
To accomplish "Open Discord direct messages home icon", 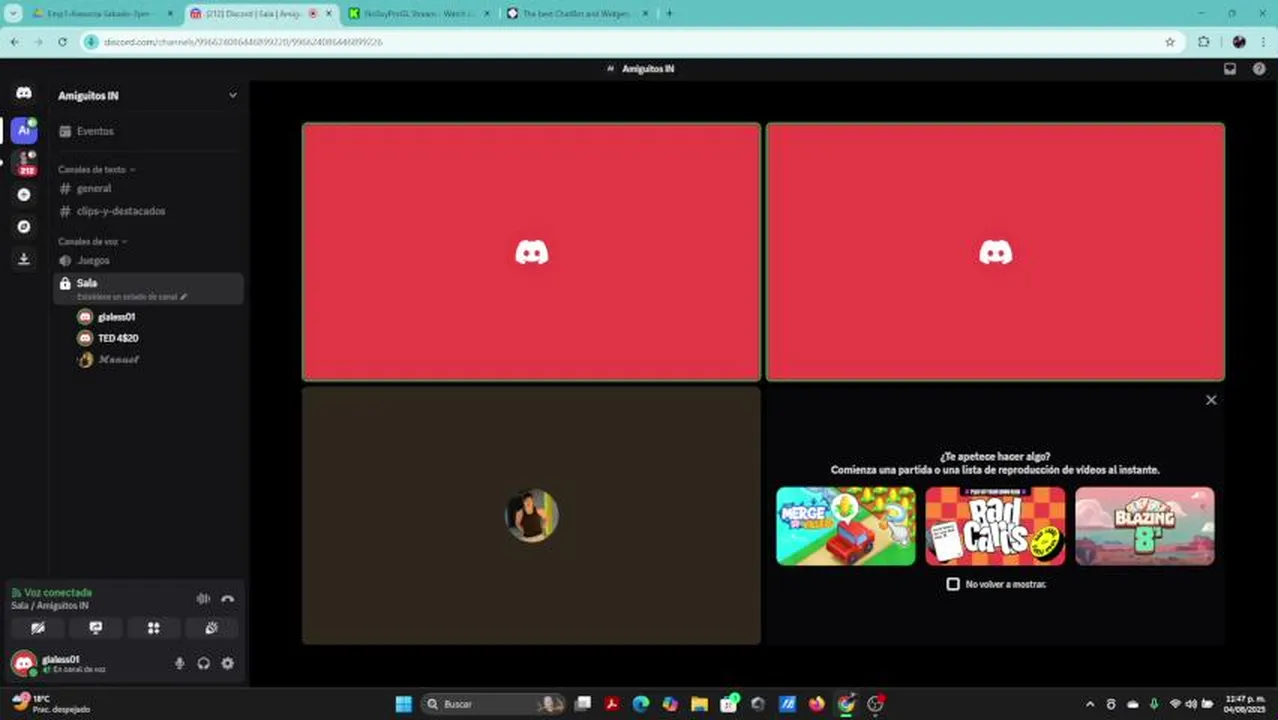I will (24, 92).
